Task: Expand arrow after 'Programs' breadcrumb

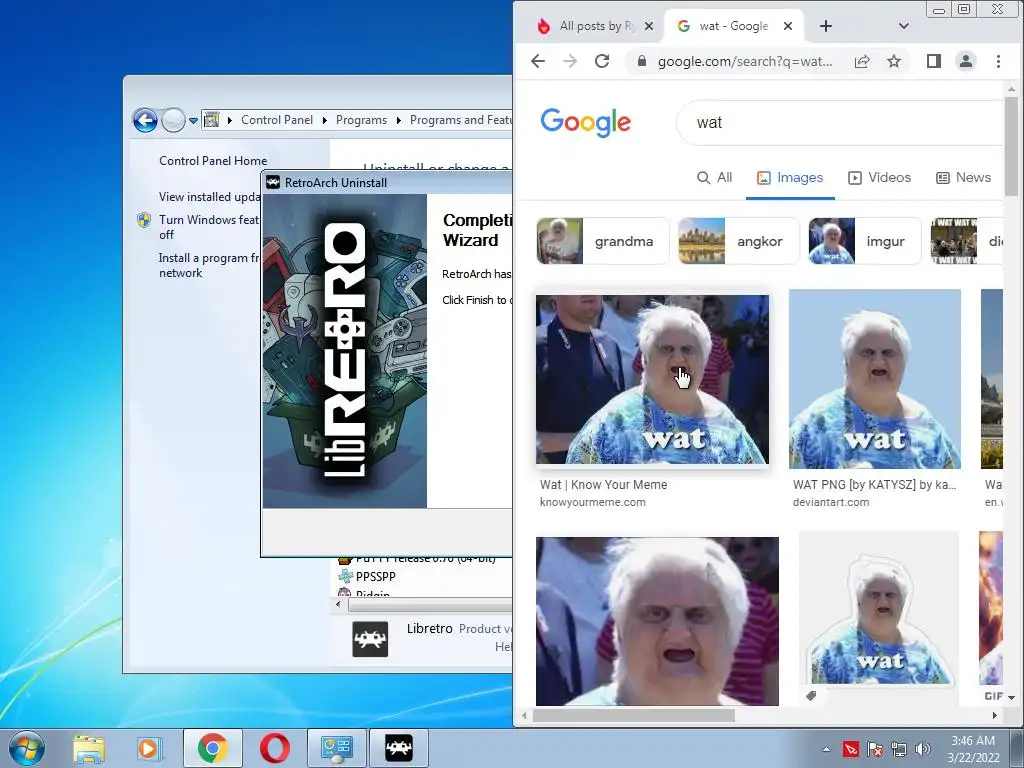Action: click(398, 120)
